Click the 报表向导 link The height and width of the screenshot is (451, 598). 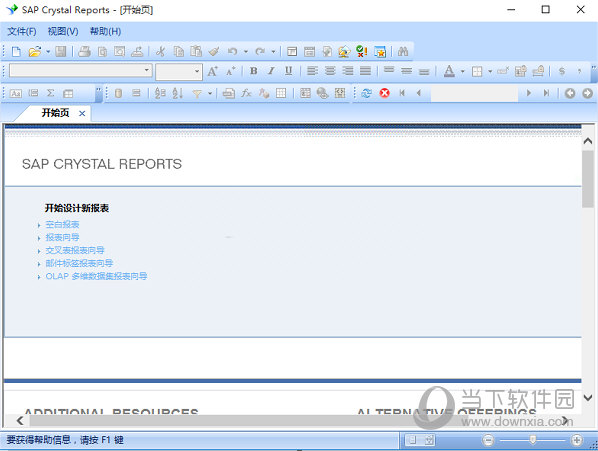pyautogui.click(x=63, y=238)
